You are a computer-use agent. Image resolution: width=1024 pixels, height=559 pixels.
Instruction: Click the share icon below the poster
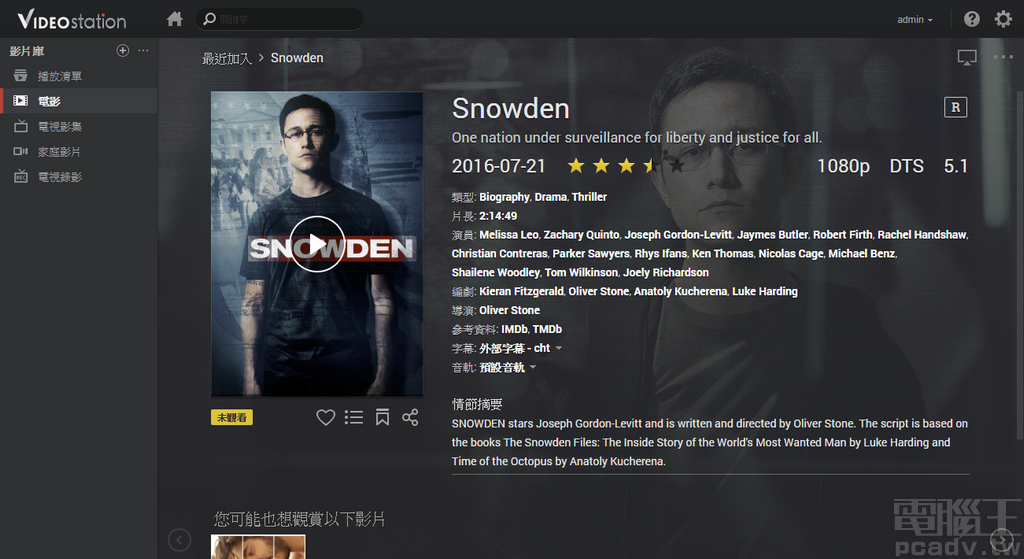click(x=410, y=417)
